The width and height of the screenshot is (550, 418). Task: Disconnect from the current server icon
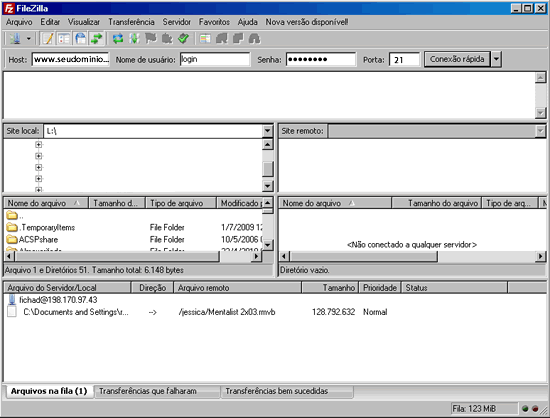coord(167,39)
